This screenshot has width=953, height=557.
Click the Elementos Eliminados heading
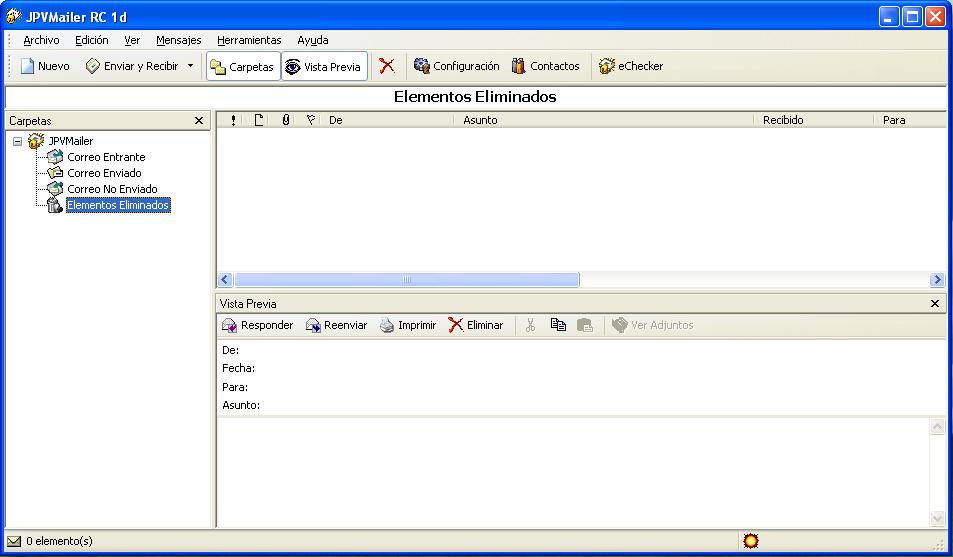point(475,97)
